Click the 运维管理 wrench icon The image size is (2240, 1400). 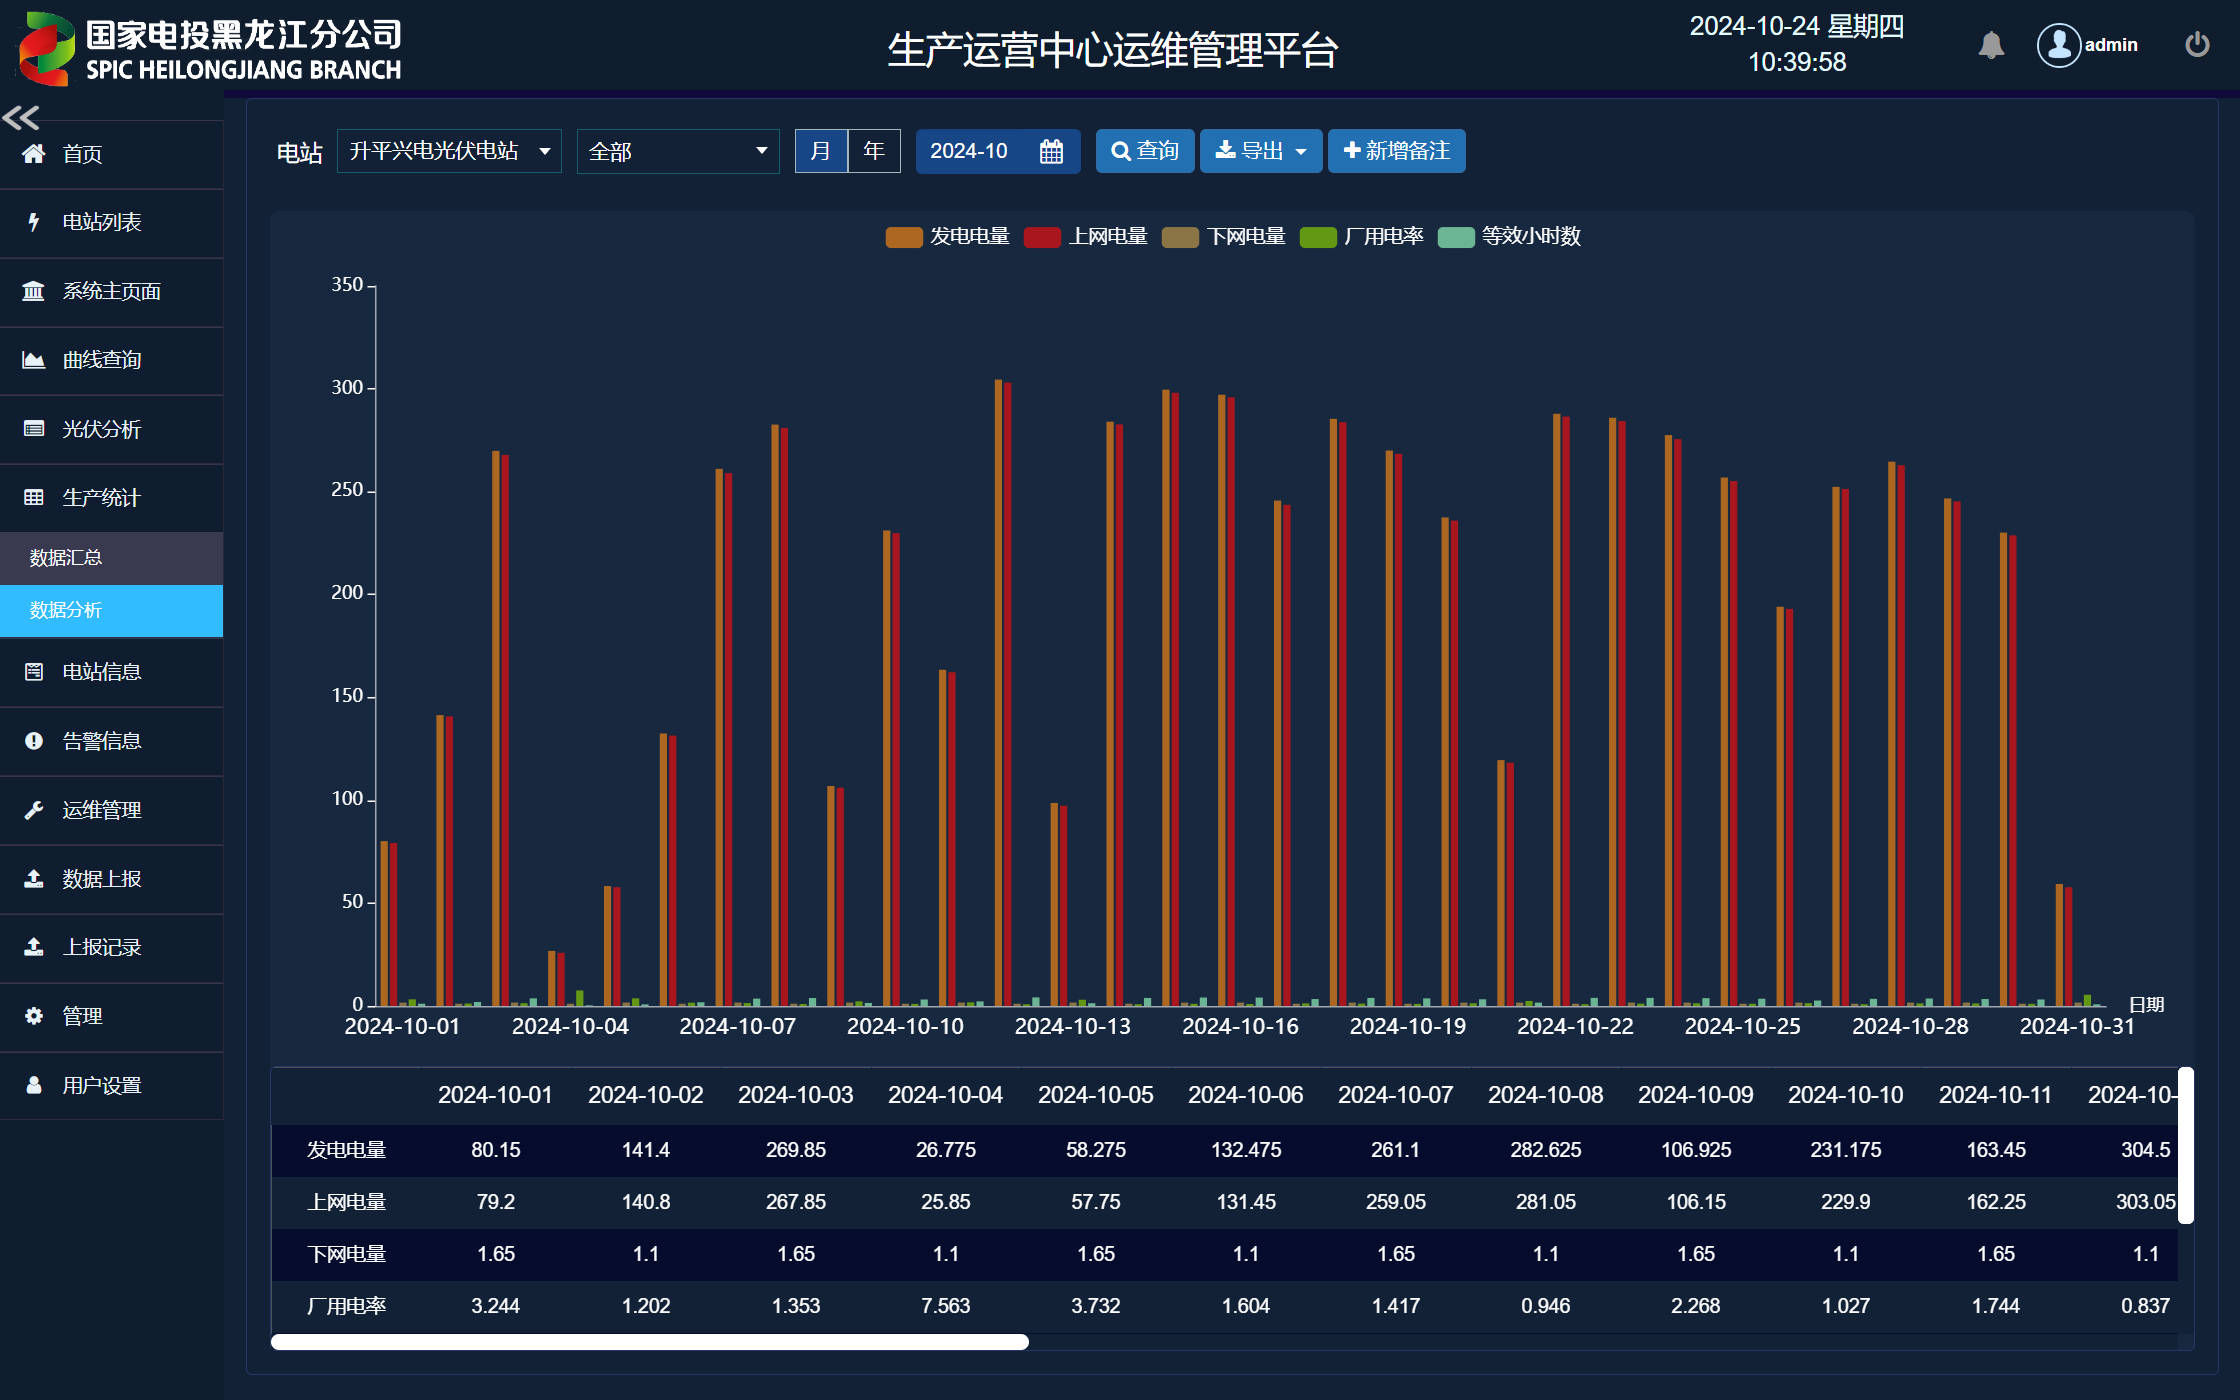pos(34,810)
